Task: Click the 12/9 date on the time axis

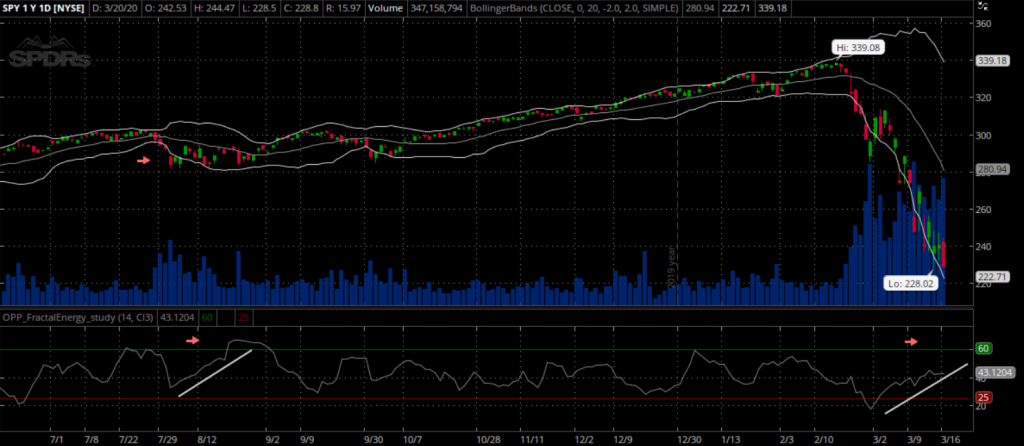Action: 624,439
